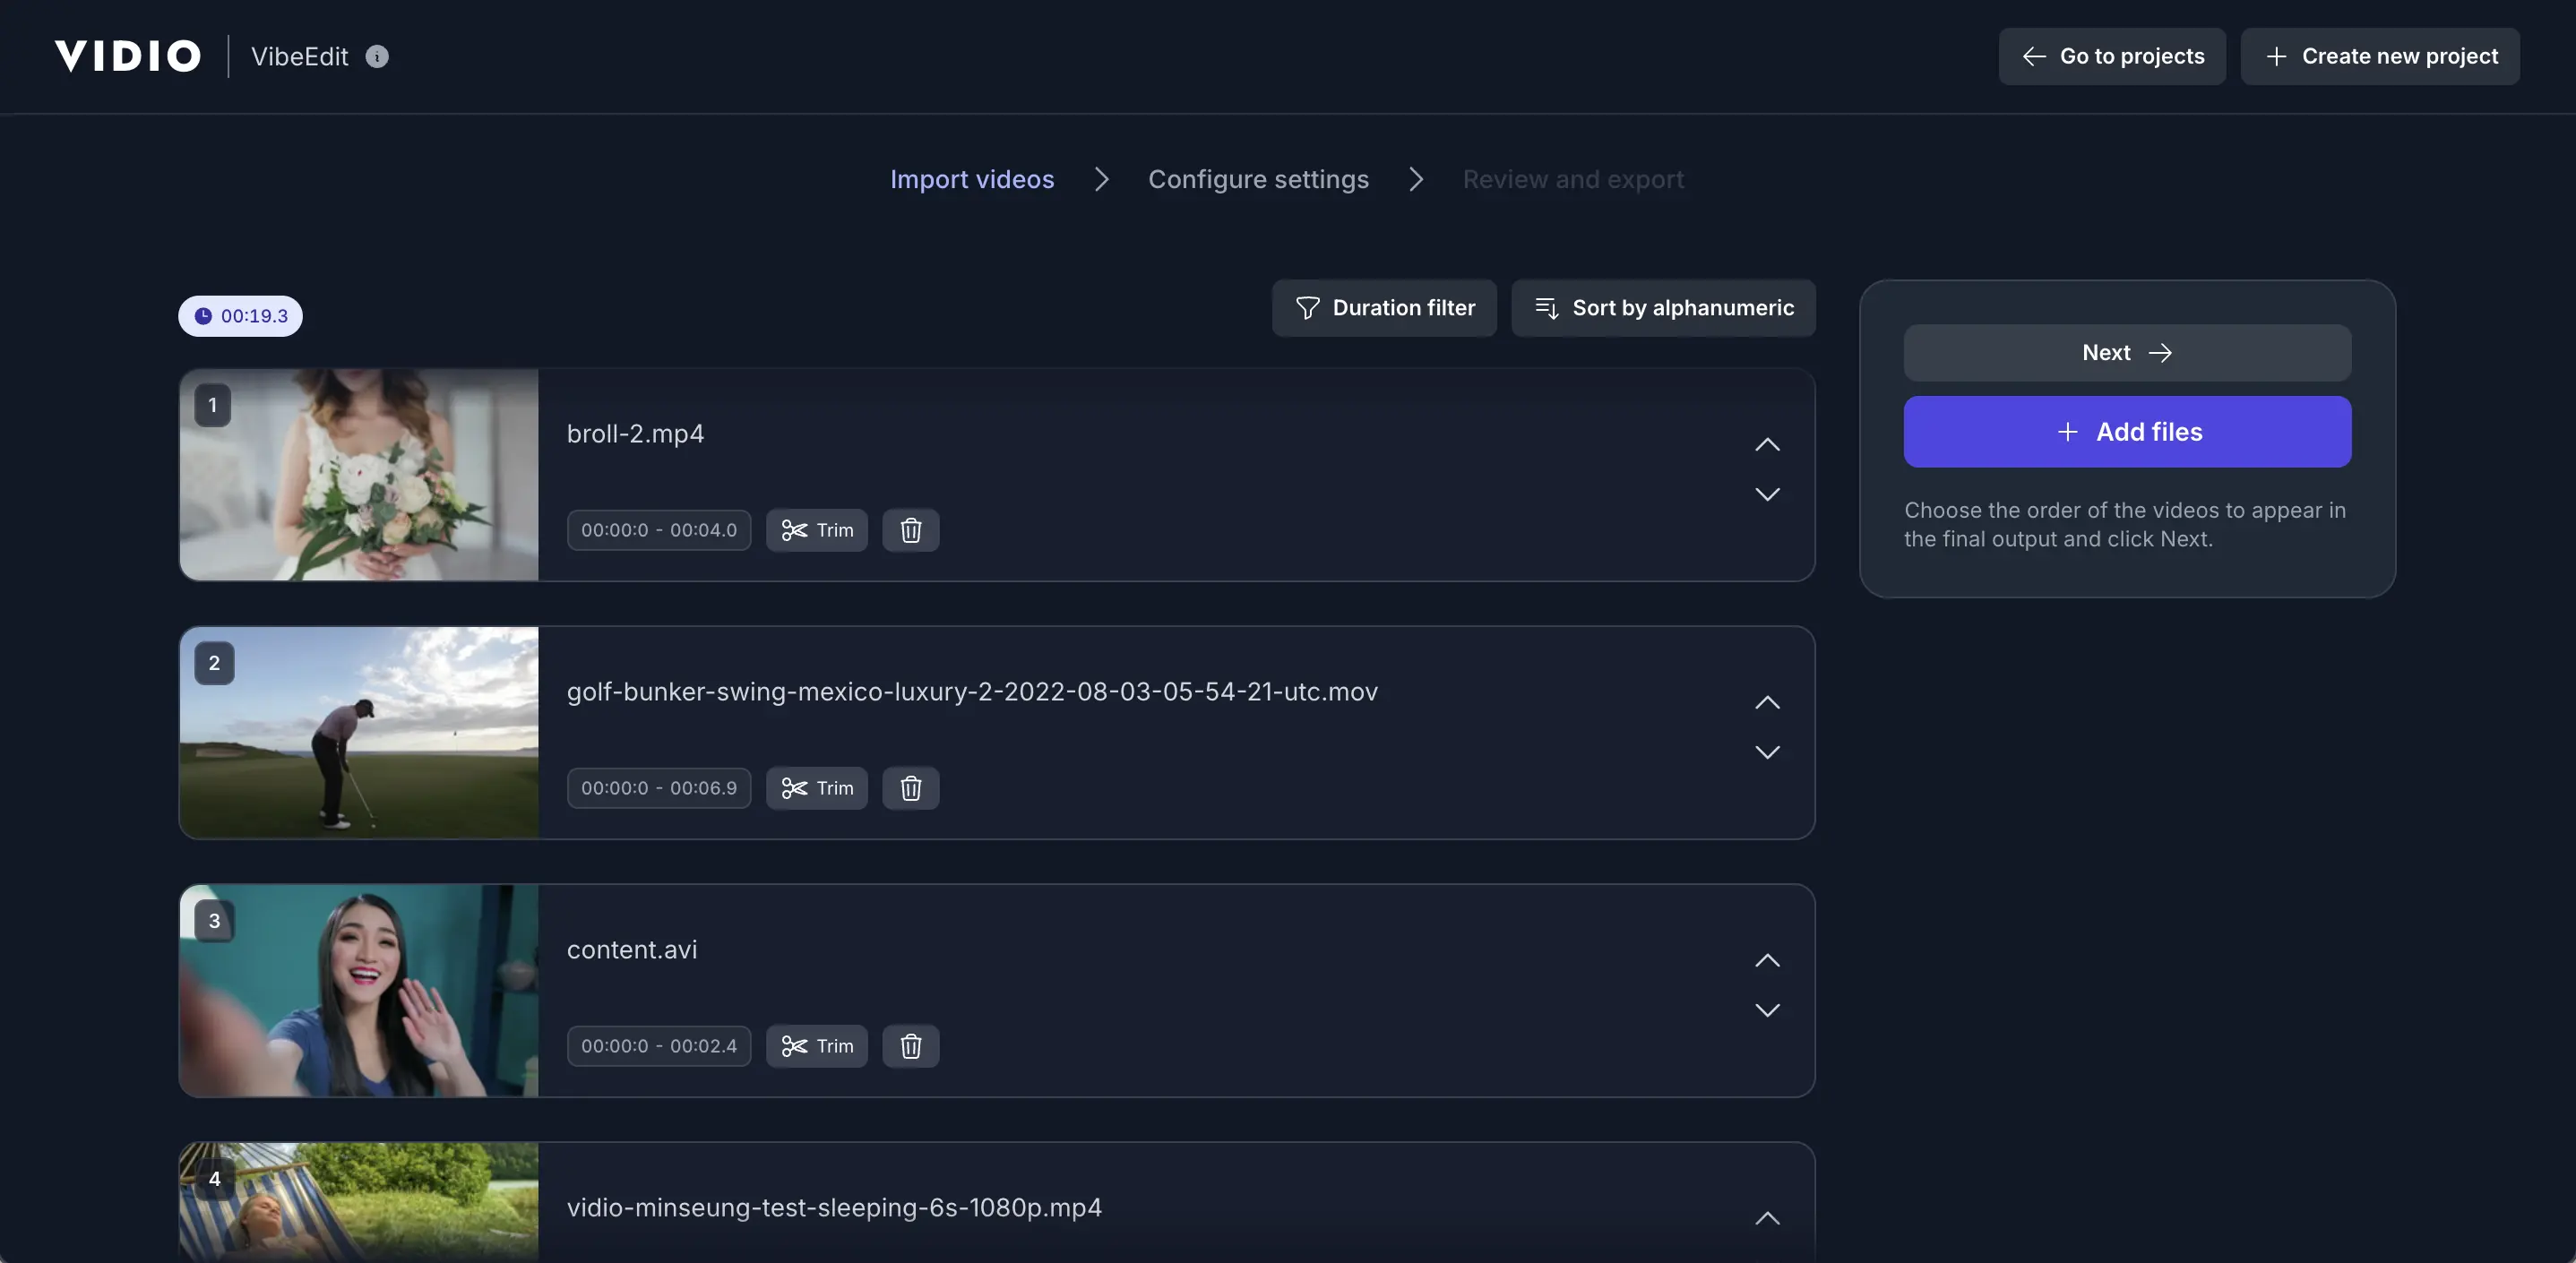The height and width of the screenshot is (1263, 2576).
Task: Open the VibeEdit info icon
Action: (x=377, y=56)
